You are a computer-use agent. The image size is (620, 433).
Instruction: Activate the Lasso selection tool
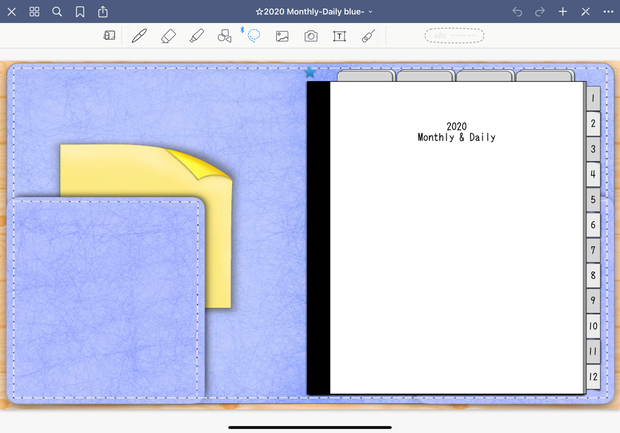[253, 36]
